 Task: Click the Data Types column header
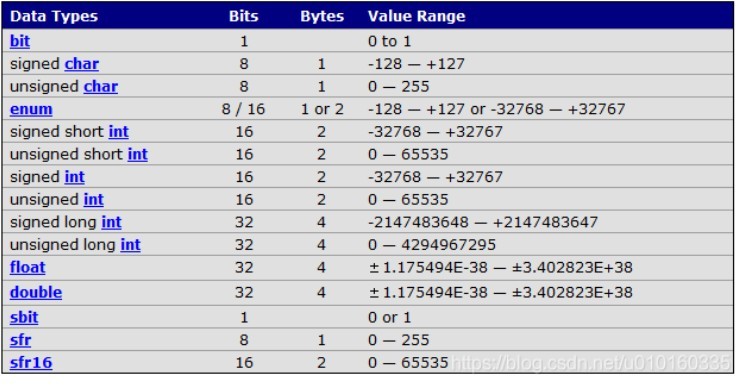[54, 17]
